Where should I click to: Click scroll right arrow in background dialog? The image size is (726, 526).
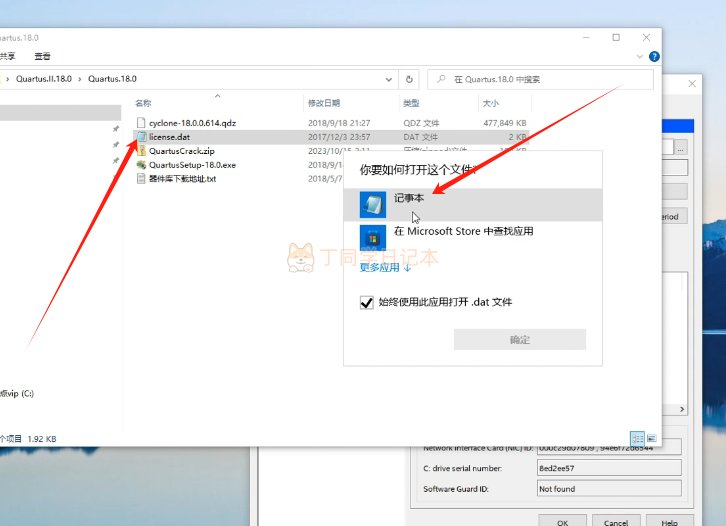coord(682,409)
